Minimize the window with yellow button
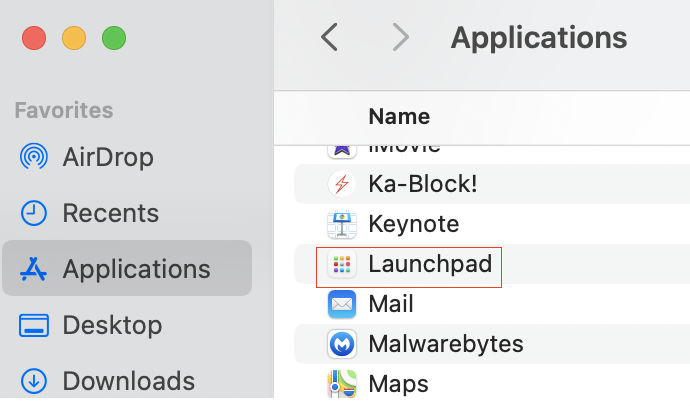 coord(74,38)
